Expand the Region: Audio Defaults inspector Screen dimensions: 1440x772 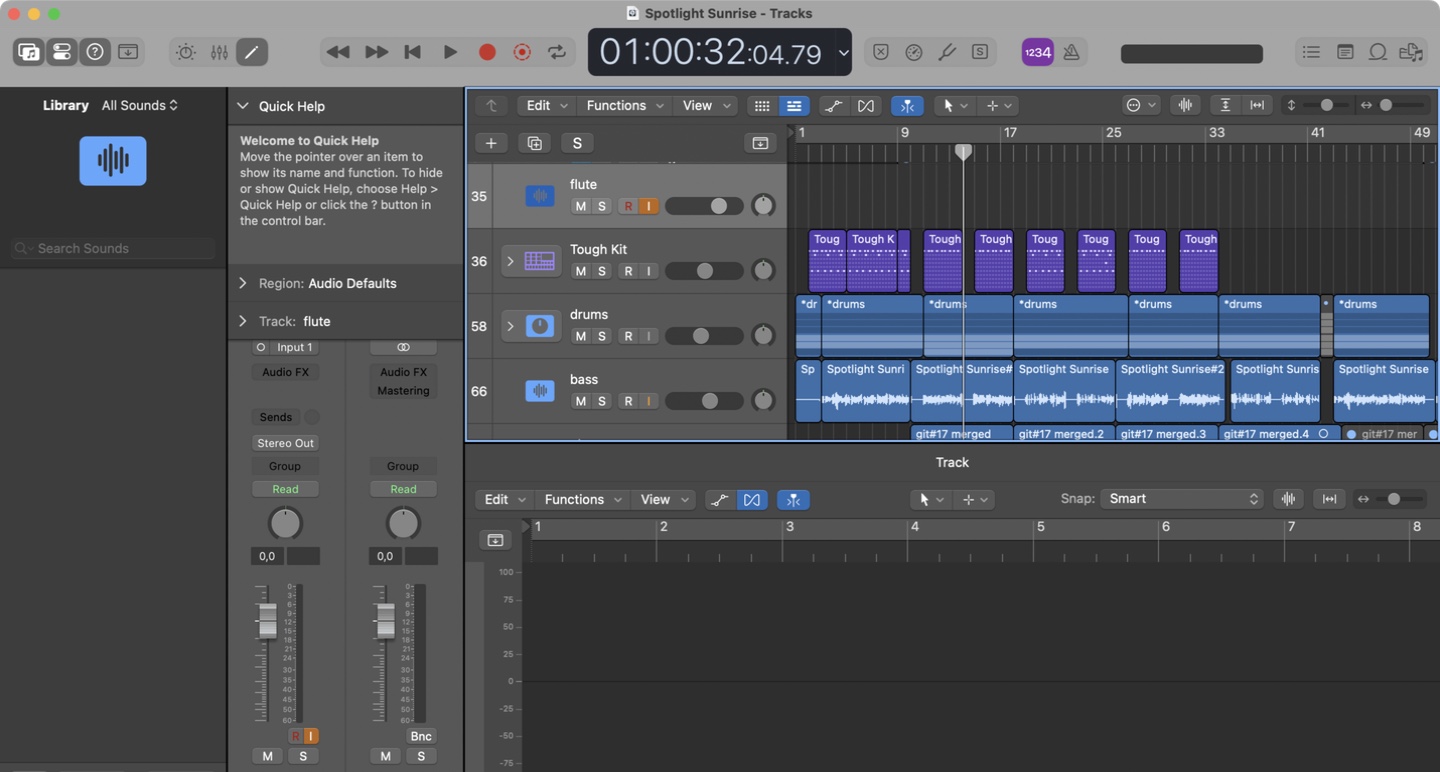(x=243, y=283)
